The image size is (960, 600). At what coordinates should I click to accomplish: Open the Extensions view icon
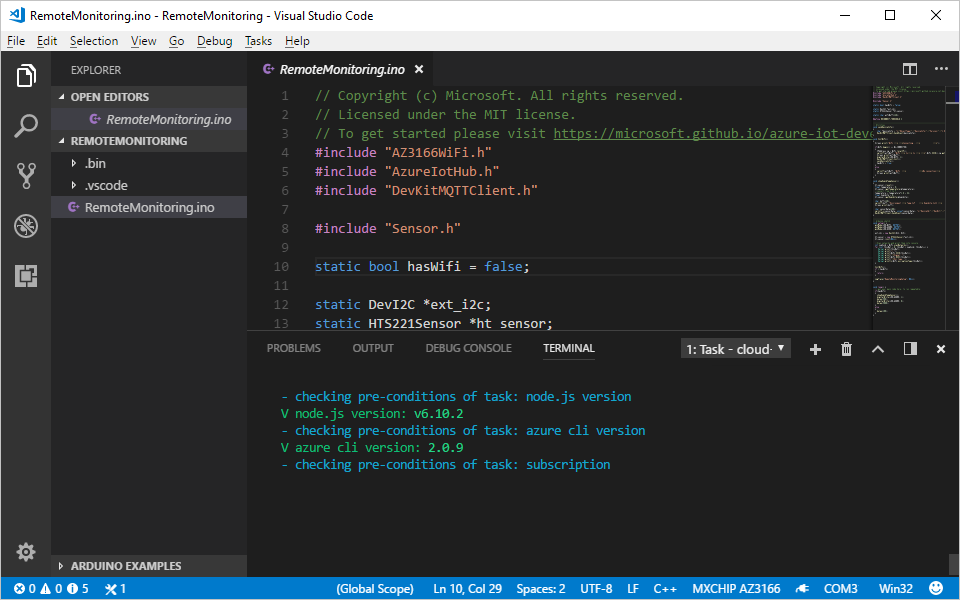(26, 276)
